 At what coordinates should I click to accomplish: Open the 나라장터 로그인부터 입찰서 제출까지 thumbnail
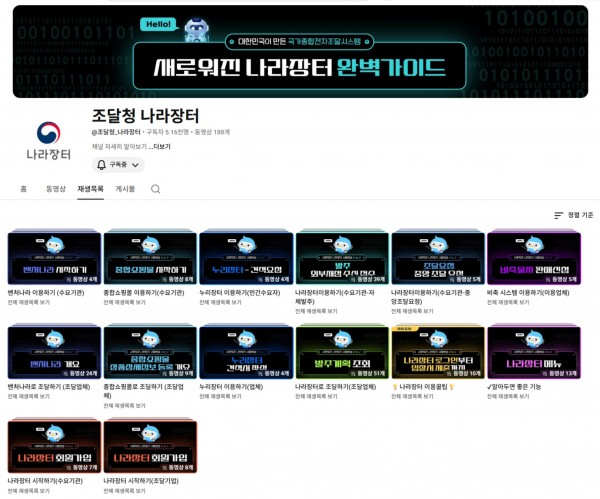click(438, 352)
